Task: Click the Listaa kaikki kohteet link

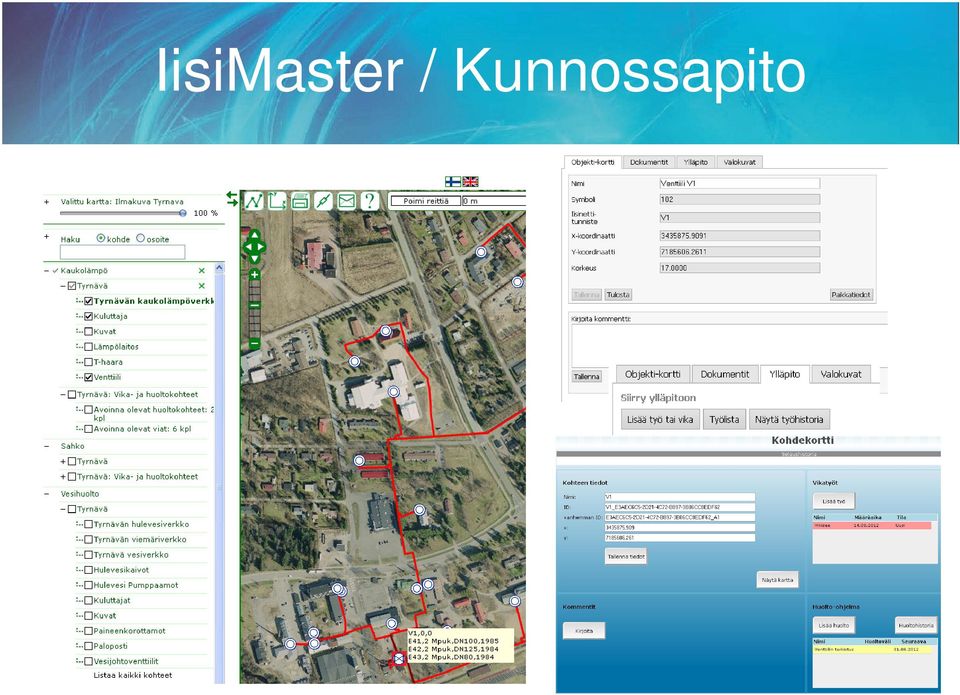Action: [133, 675]
